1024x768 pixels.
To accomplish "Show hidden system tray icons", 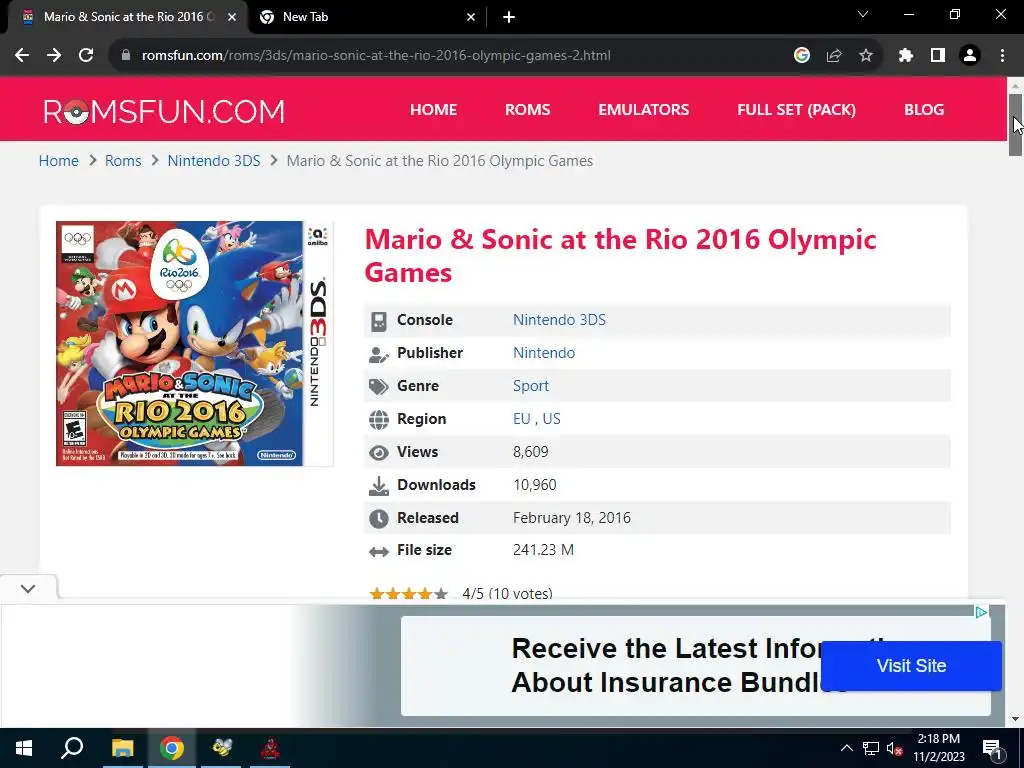I will 846,748.
